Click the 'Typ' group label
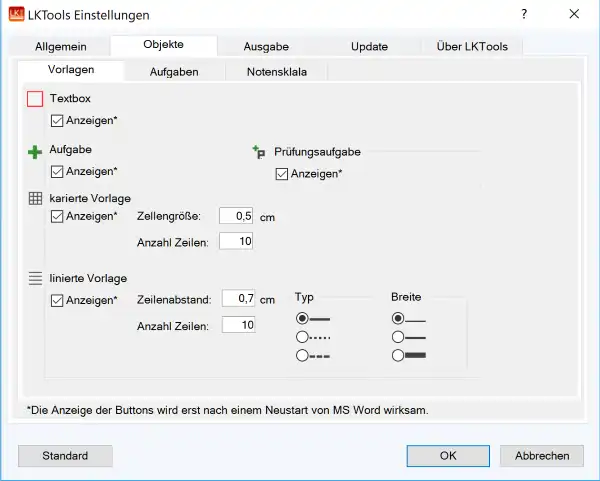600x481 pixels. coord(304,297)
